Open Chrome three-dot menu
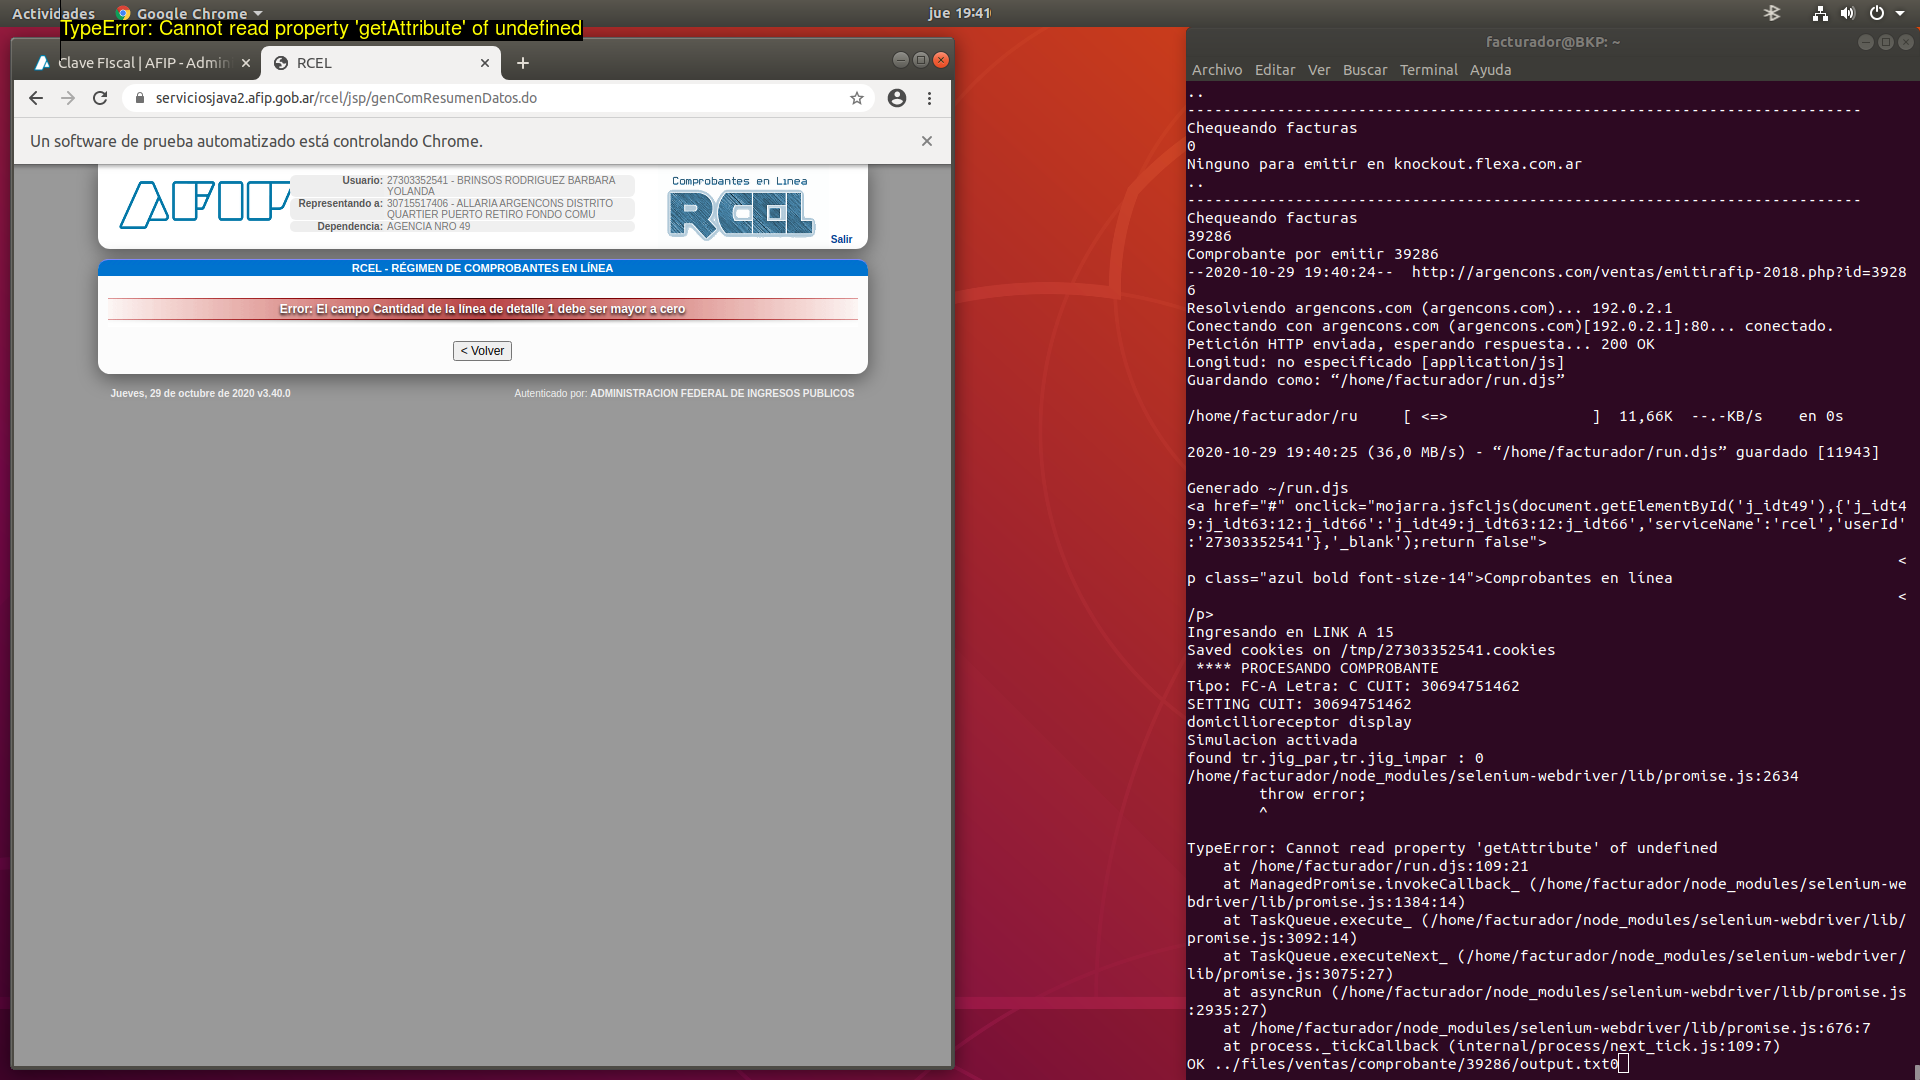Screen dimensions: 1920x1080 pyautogui.click(x=929, y=98)
